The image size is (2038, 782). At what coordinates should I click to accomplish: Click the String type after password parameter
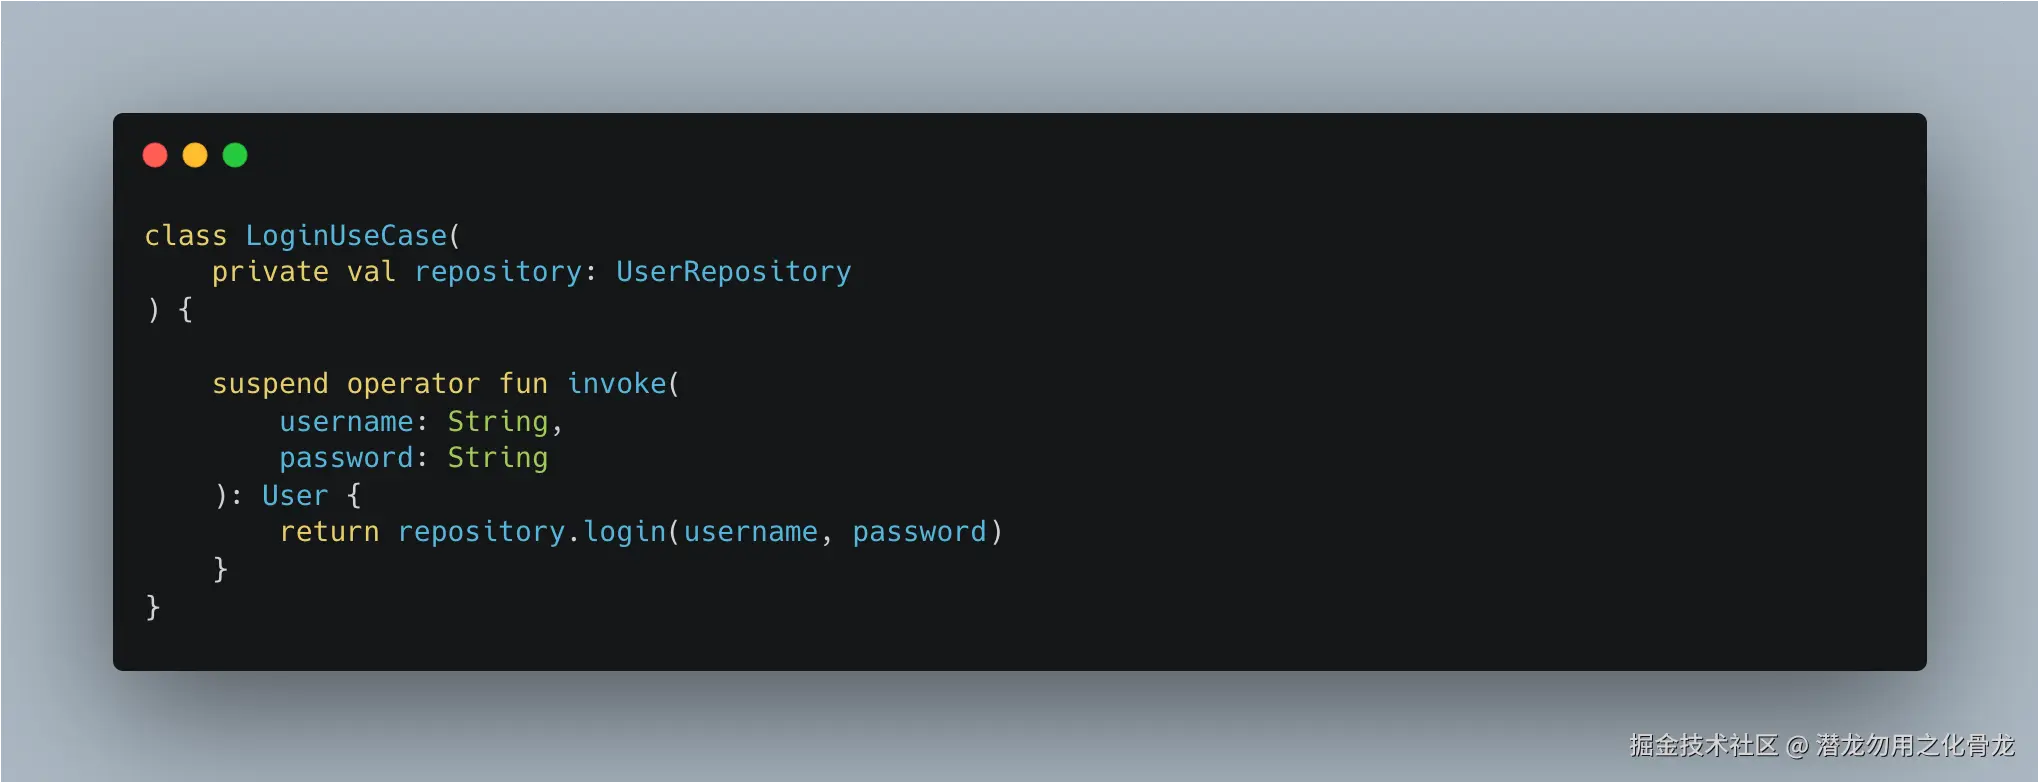click(x=498, y=458)
